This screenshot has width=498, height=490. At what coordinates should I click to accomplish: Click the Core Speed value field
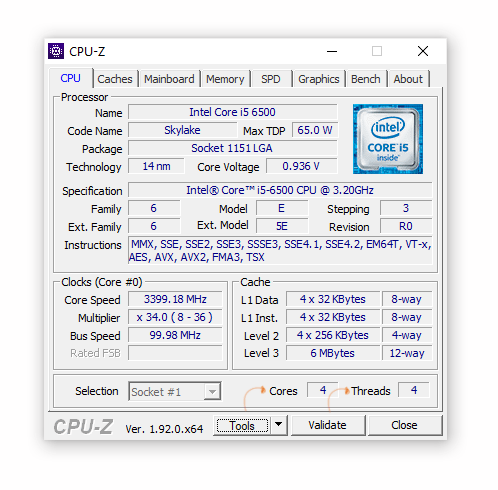point(175,299)
